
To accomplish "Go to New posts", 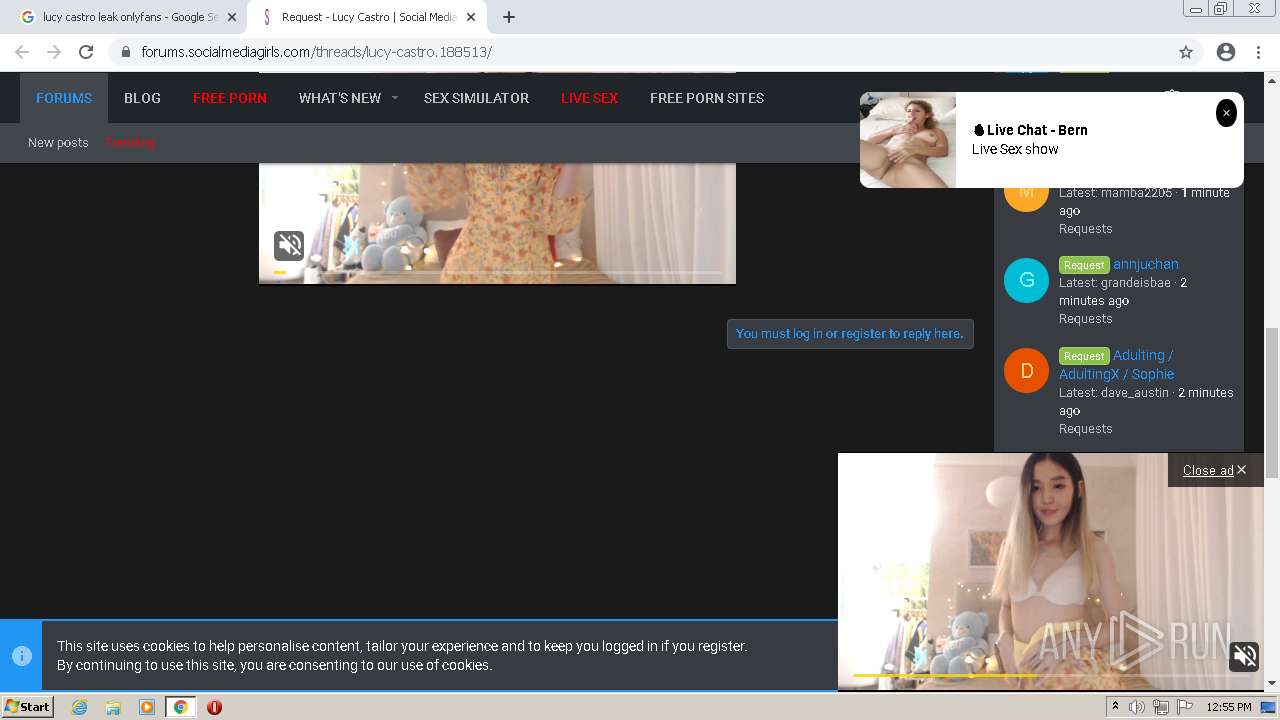I will [x=58, y=143].
